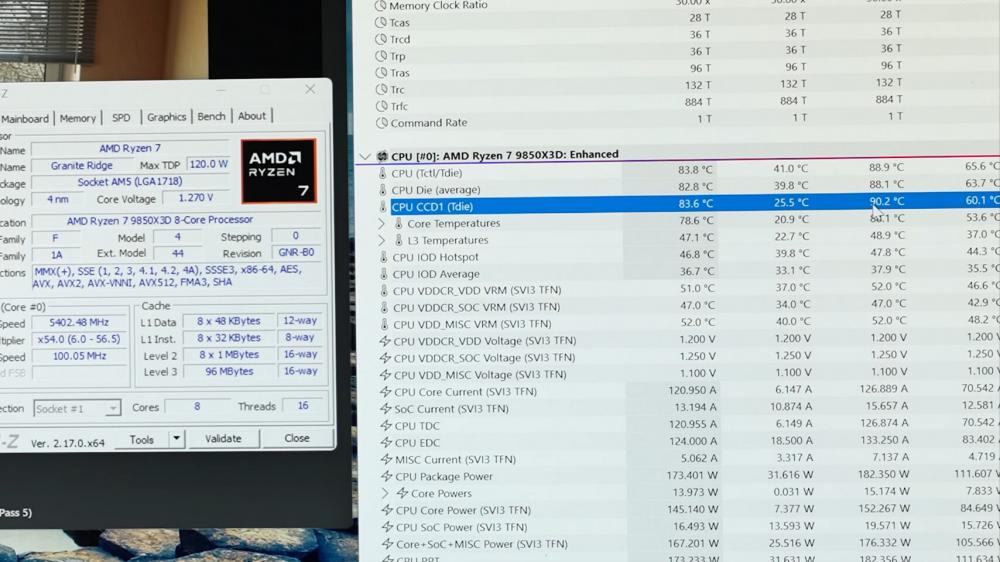
Task: Select the CPU CCD1 (Tdie) sensor row
Action: [x=500, y=206]
